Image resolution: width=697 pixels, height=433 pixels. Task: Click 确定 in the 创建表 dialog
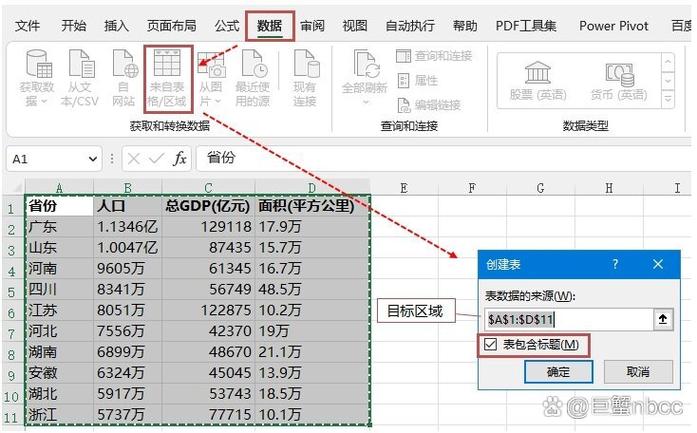point(558,371)
